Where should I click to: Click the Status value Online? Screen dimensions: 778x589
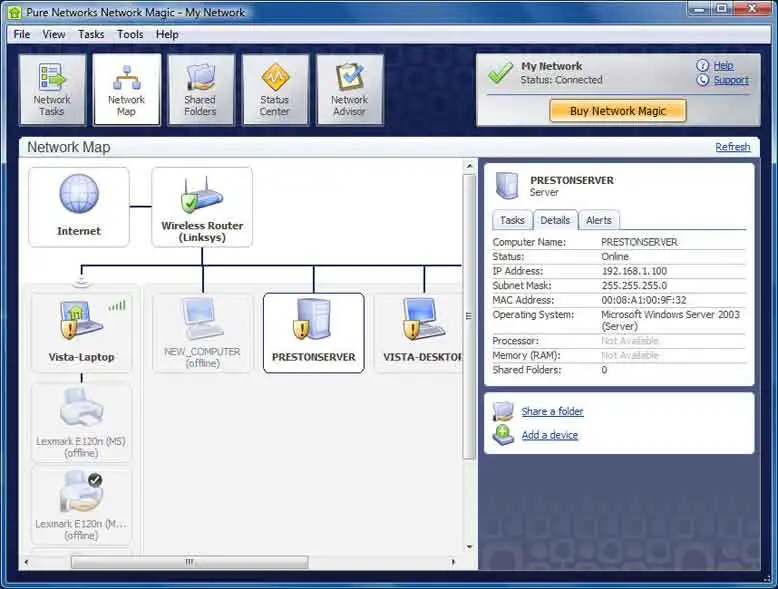click(615, 257)
